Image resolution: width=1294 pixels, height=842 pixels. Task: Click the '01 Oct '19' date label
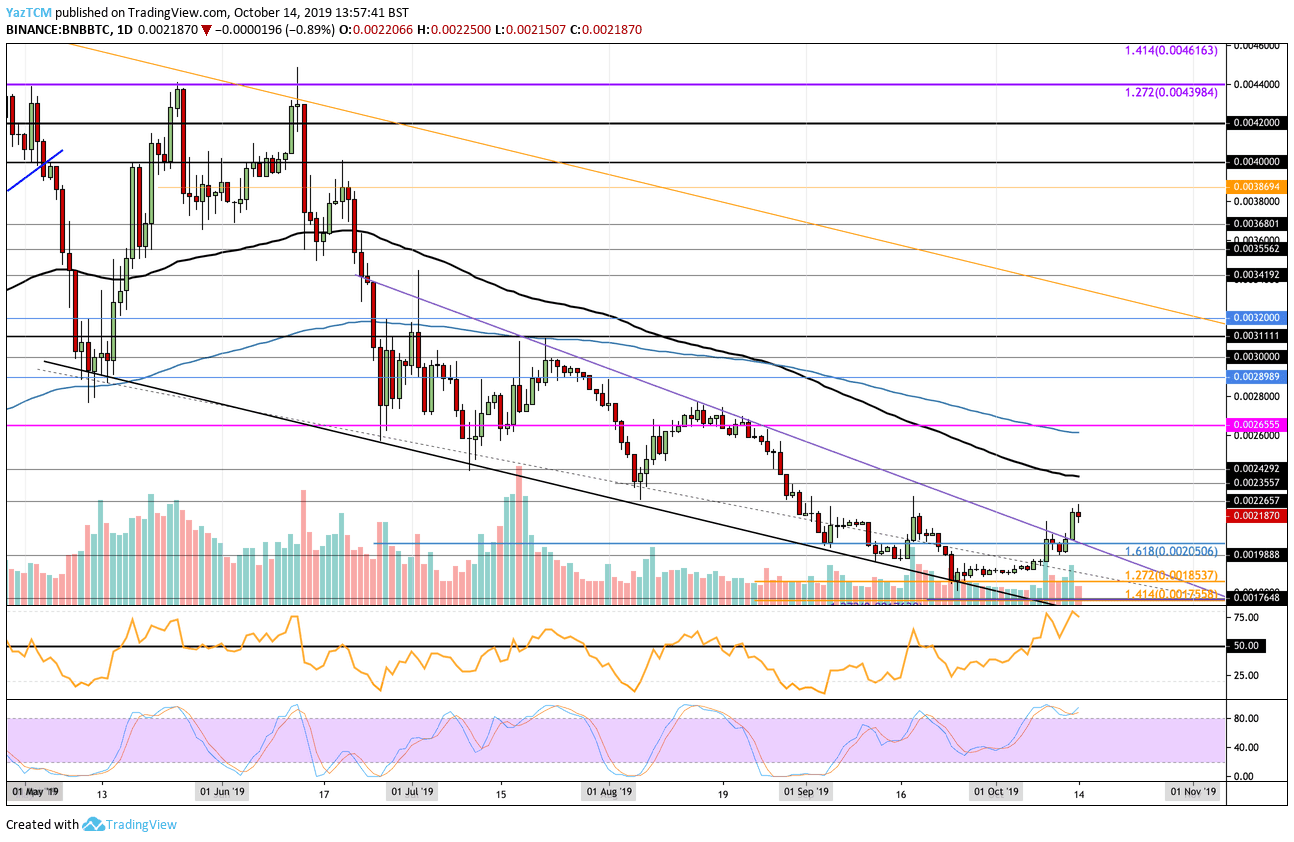click(x=996, y=792)
